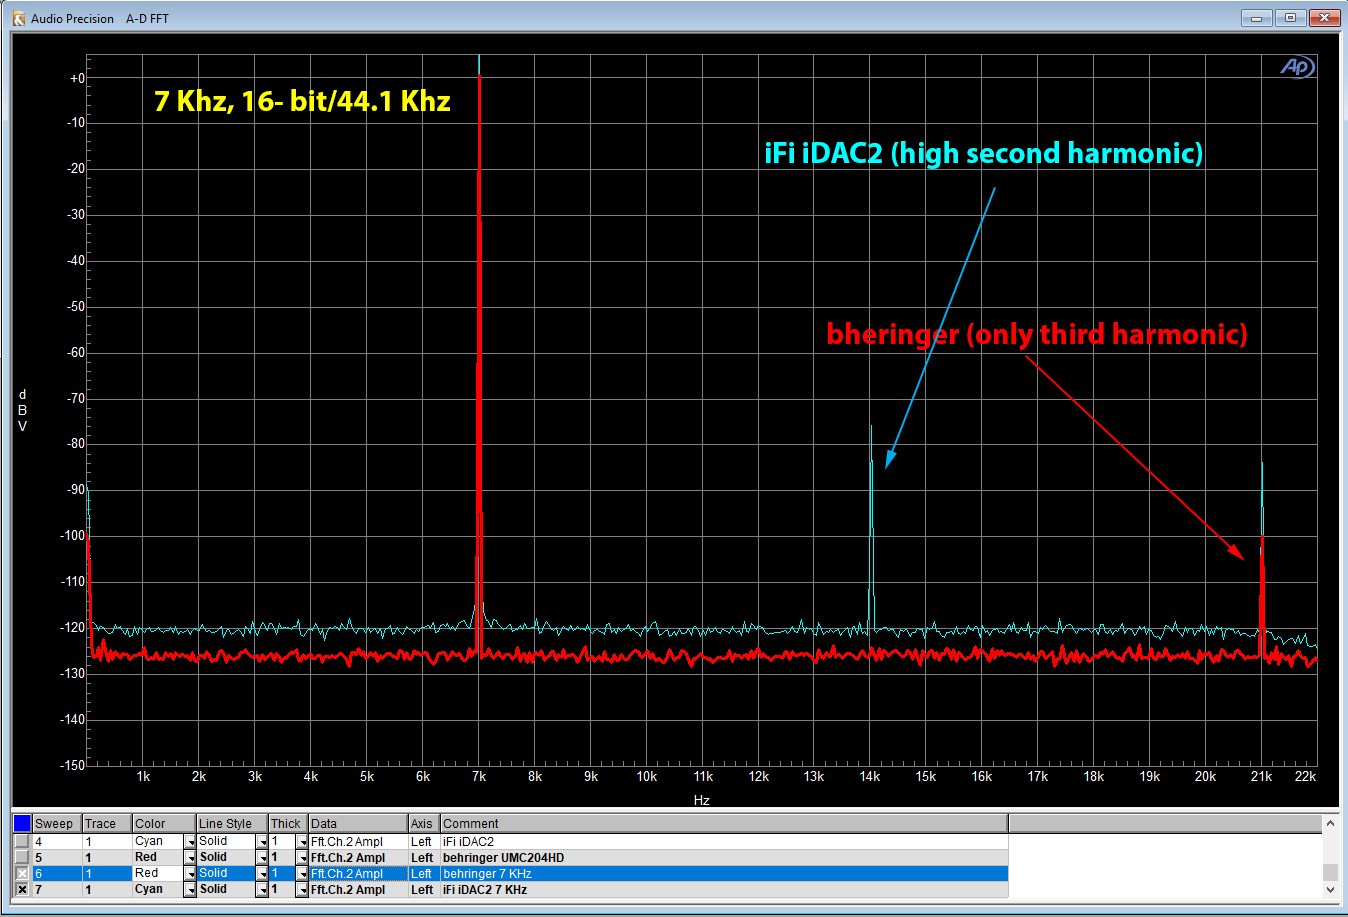Open thickness dropdown for sweep 5
The height and width of the screenshot is (917, 1348).
(x=302, y=858)
